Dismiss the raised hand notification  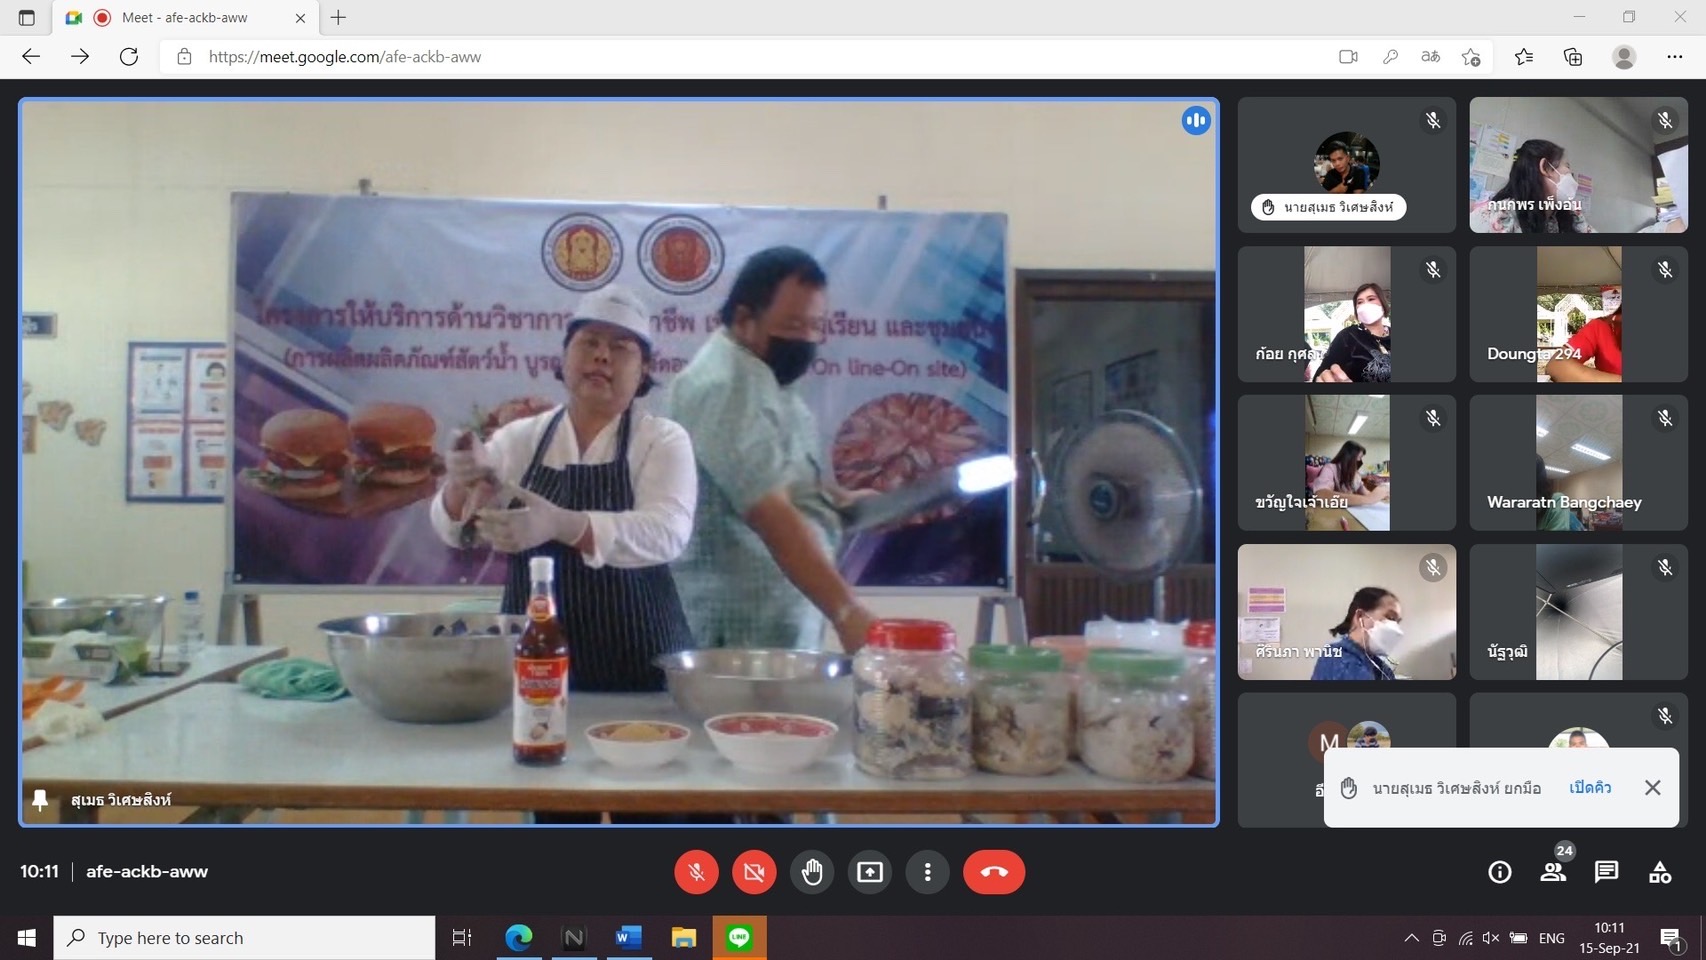point(1652,788)
